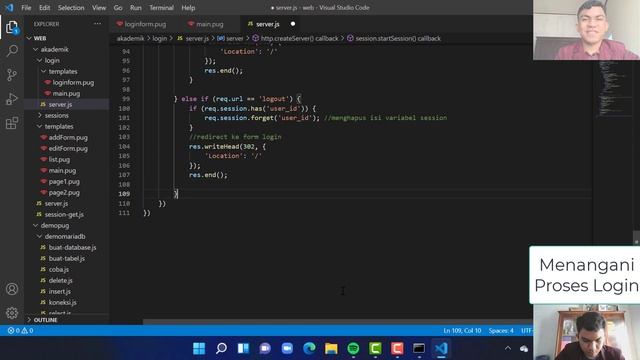Click Ln 109, Col 10 status item

click(x=462, y=331)
